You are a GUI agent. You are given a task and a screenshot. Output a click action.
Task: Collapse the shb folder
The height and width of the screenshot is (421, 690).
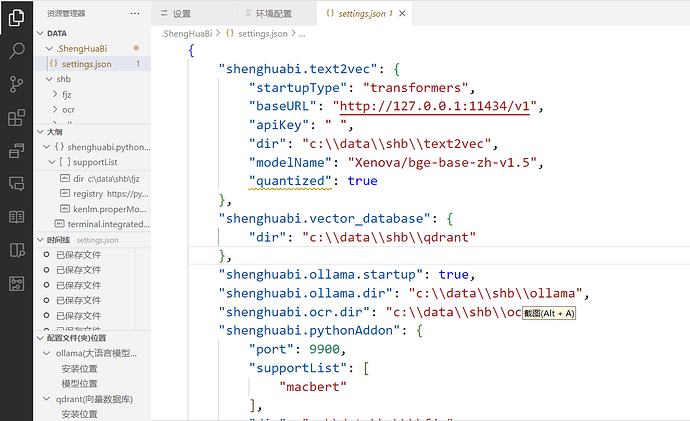point(49,79)
